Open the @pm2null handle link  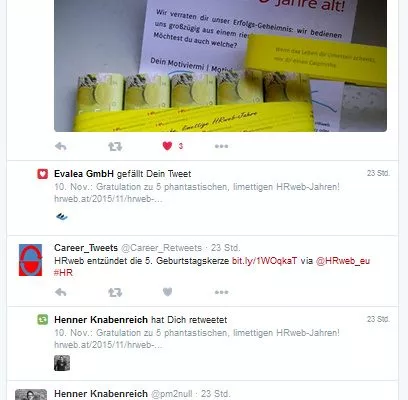click(x=172, y=394)
